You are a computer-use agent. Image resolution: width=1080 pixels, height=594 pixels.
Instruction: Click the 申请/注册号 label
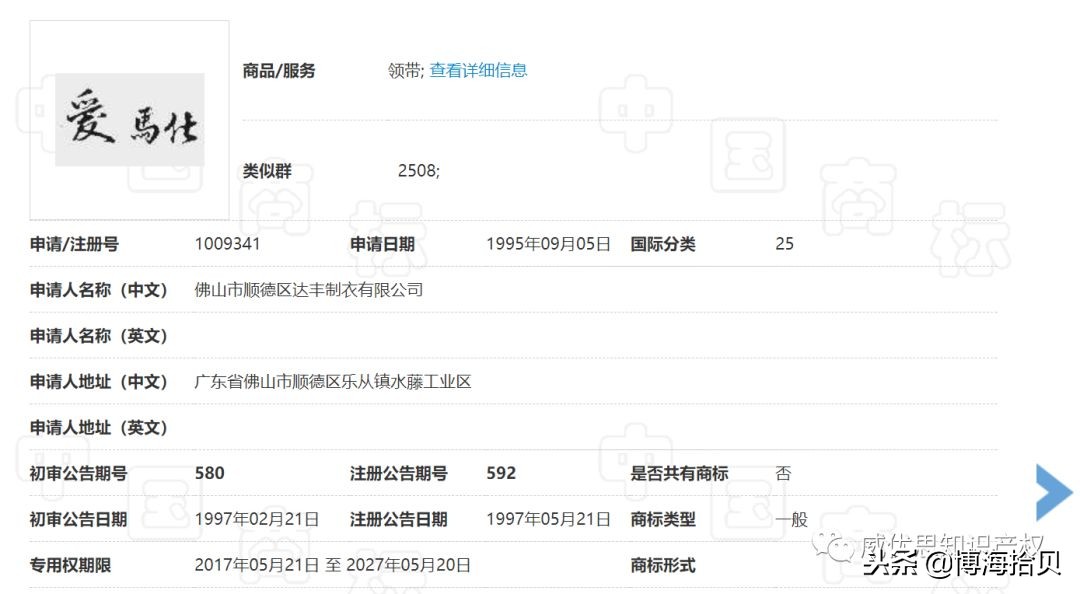pos(74,244)
